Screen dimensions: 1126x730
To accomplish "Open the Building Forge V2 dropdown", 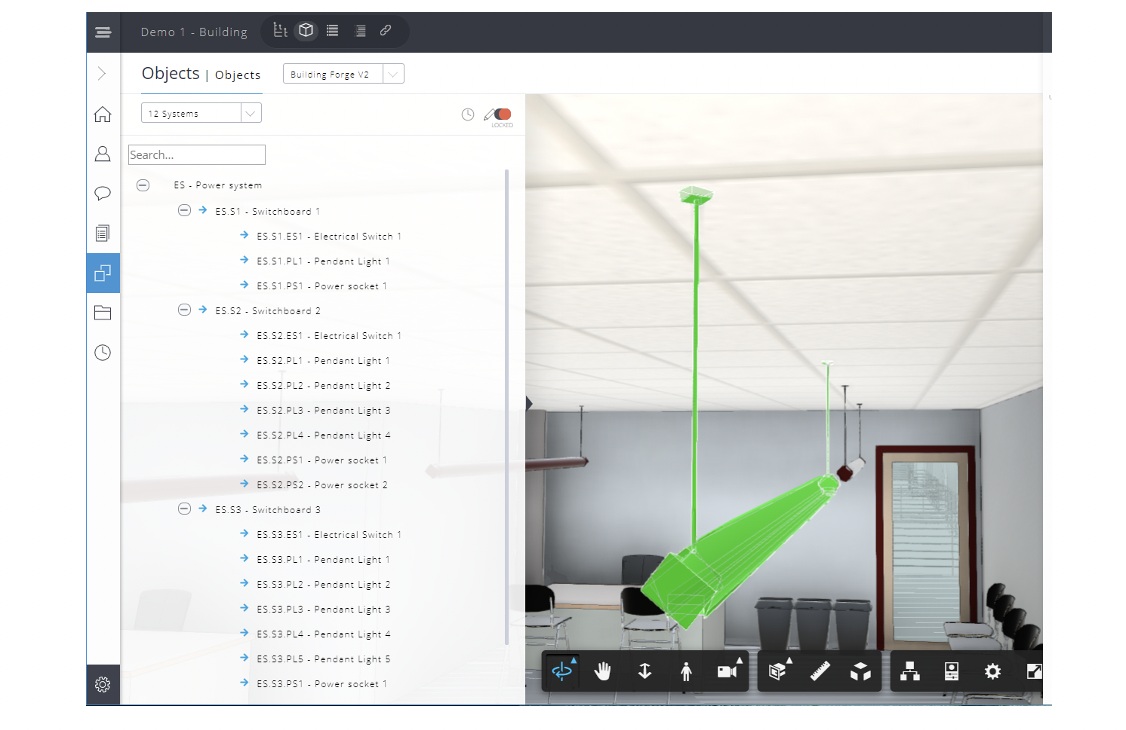I will tap(343, 74).
